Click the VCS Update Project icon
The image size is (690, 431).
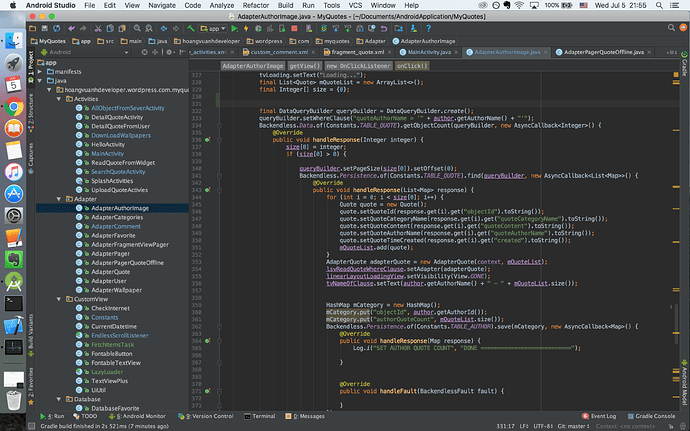point(336,29)
